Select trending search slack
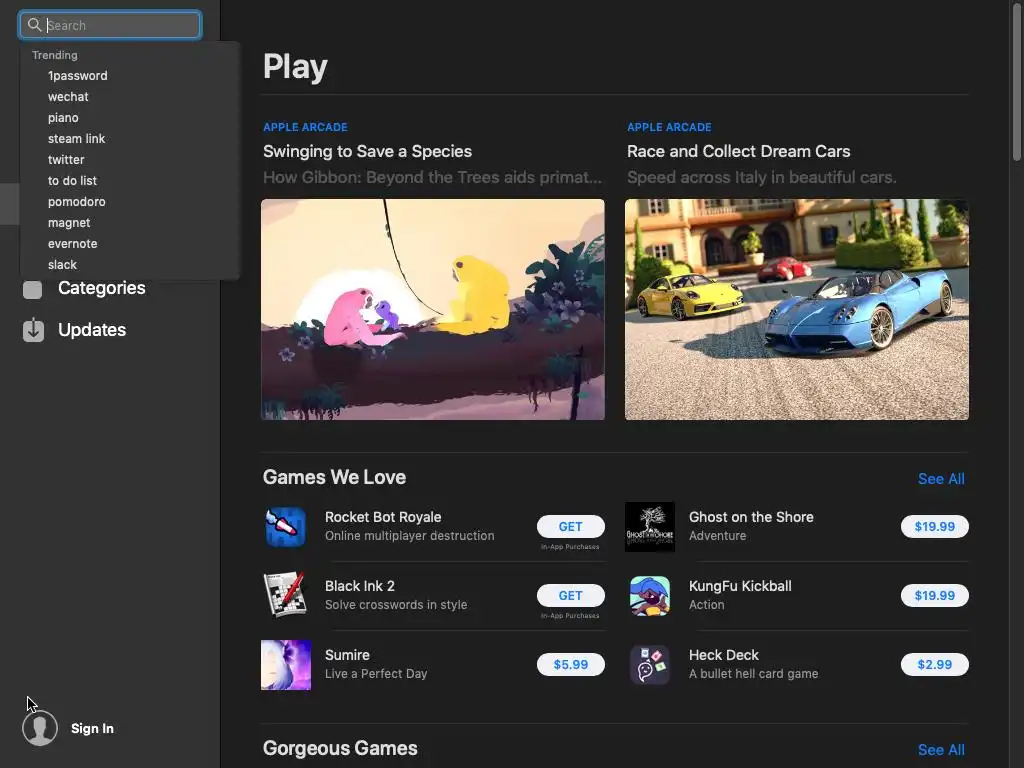The image size is (1024, 768). tap(62, 264)
